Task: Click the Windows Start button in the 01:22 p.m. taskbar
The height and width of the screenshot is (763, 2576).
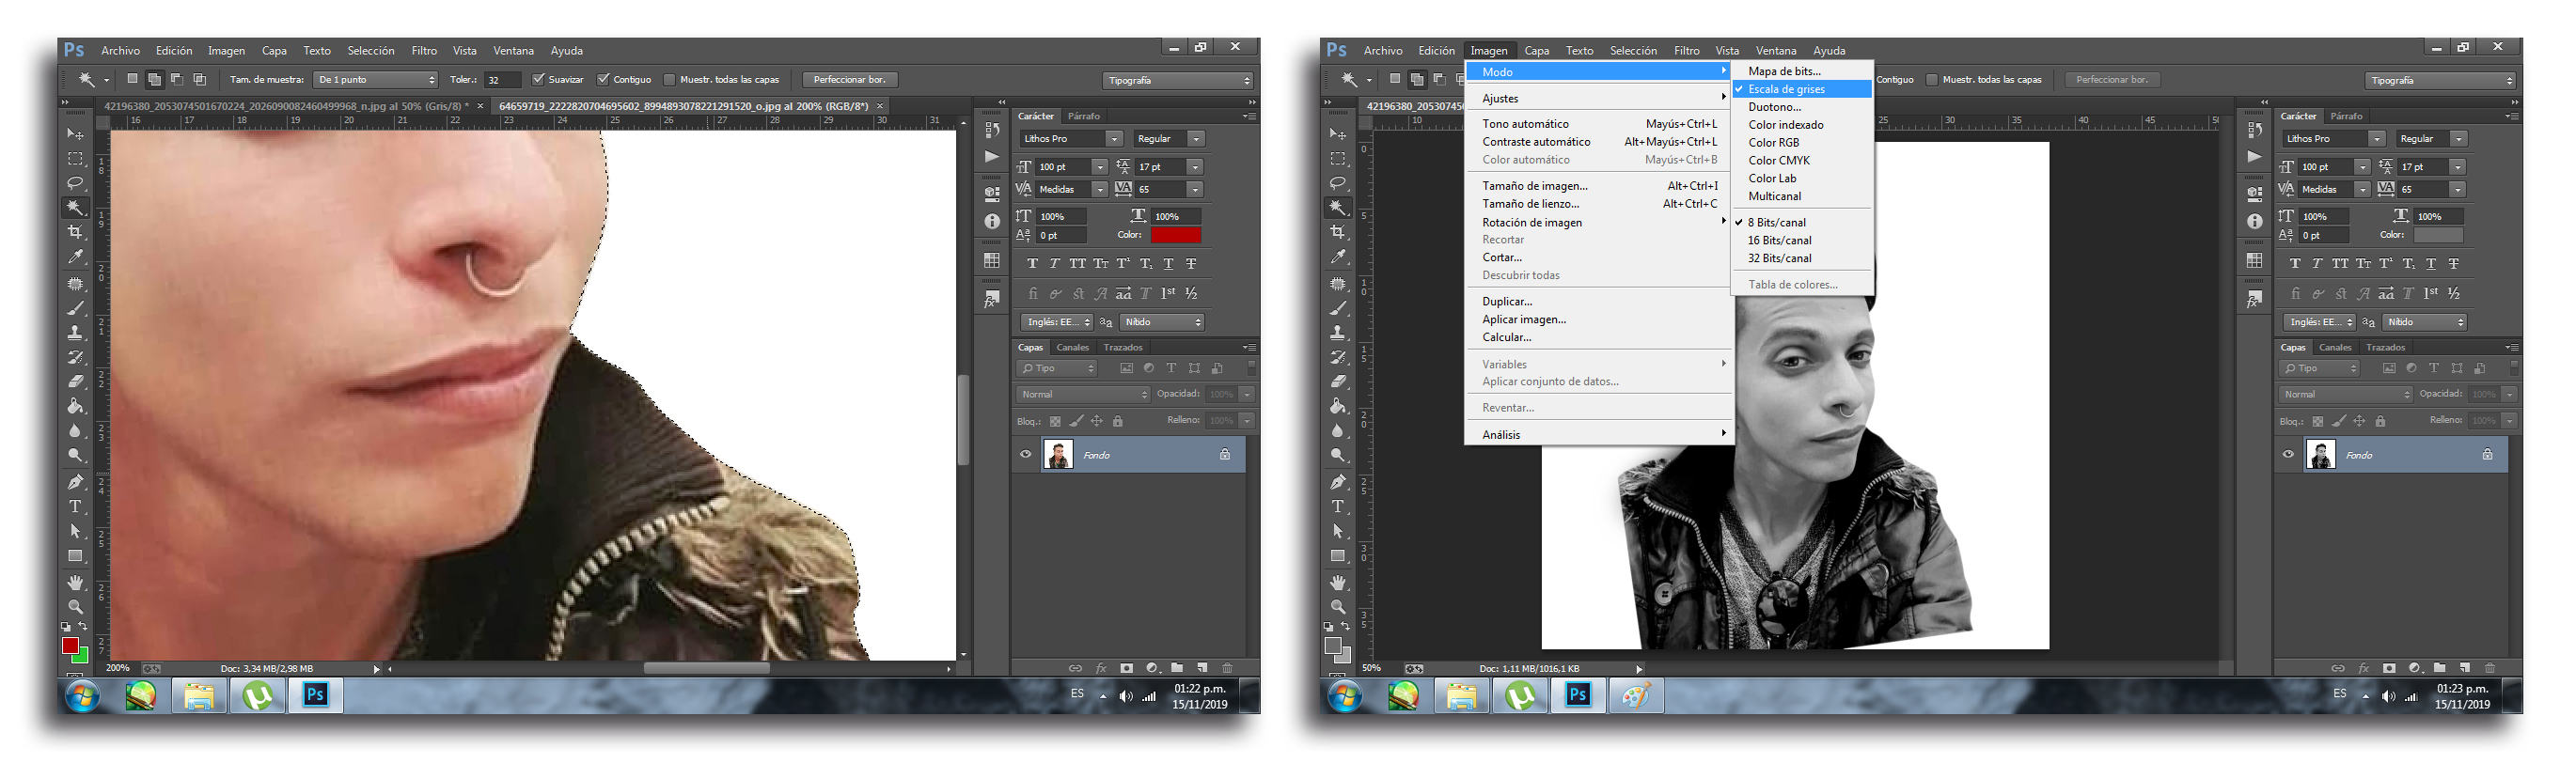Action: coord(82,696)
